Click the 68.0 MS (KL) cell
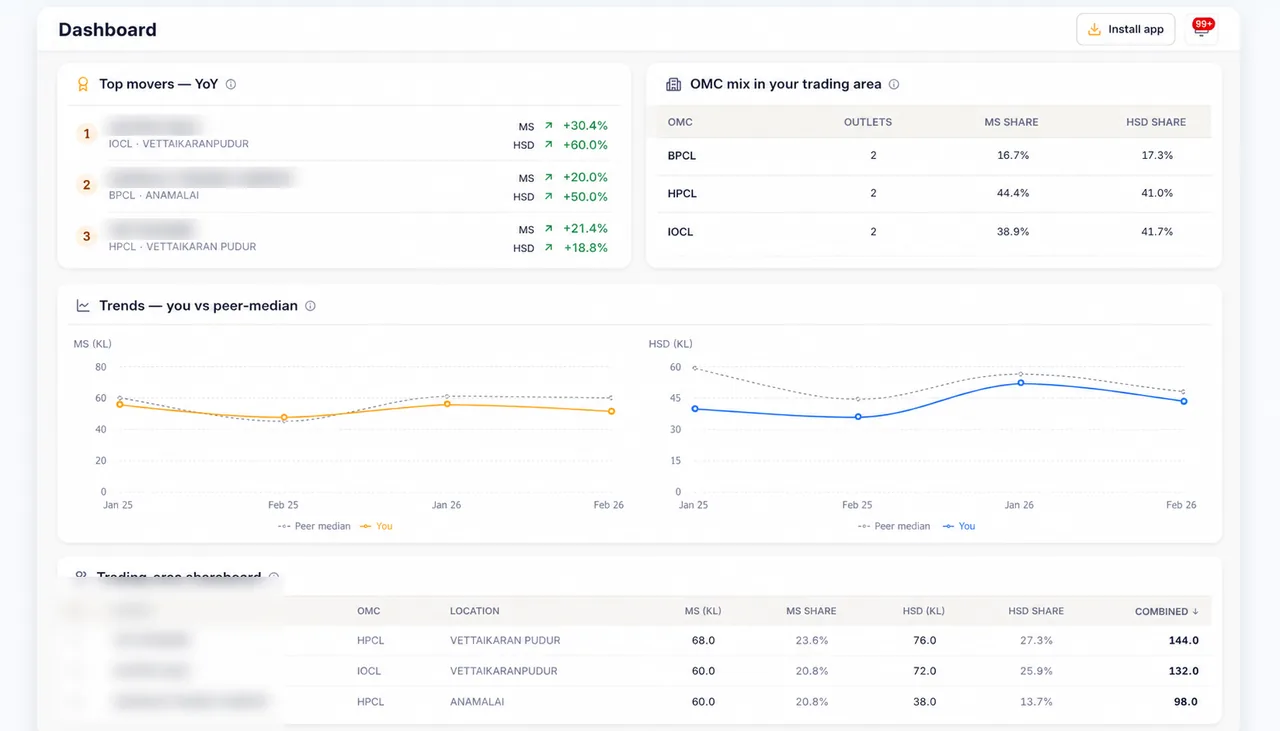 703,640
